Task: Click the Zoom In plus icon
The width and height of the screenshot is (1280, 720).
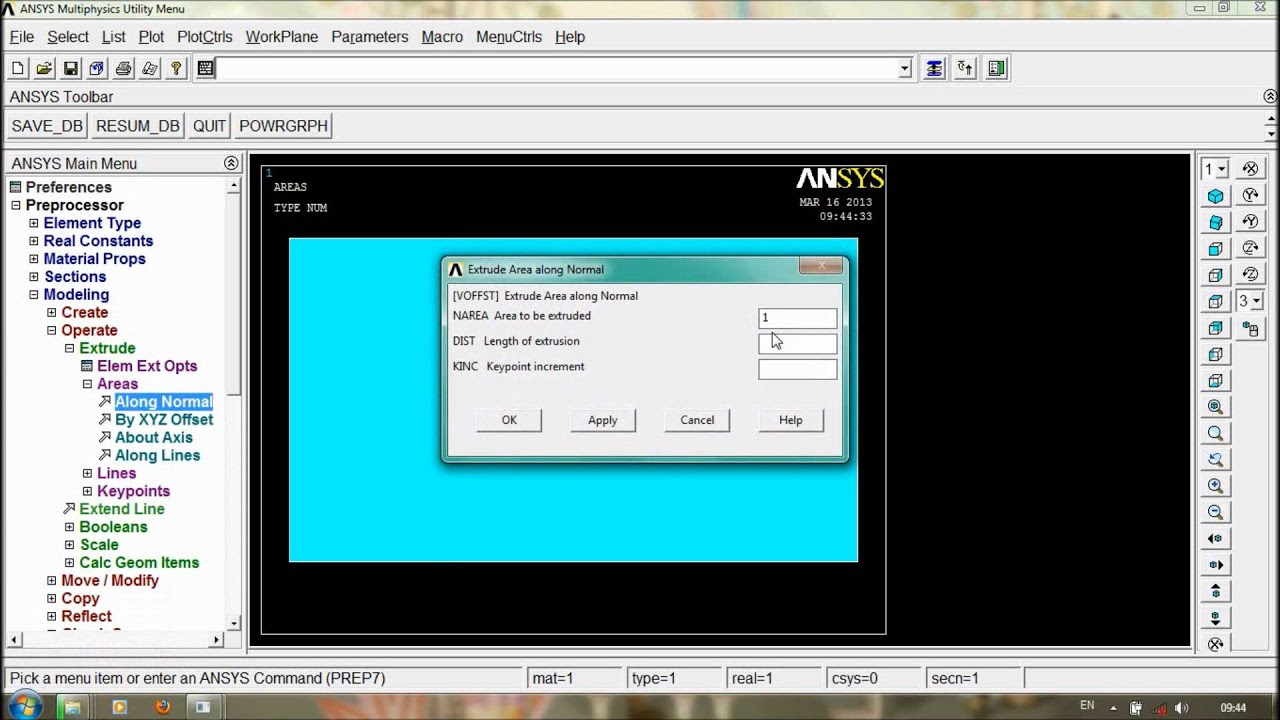Action: [x=1215, y=486]
